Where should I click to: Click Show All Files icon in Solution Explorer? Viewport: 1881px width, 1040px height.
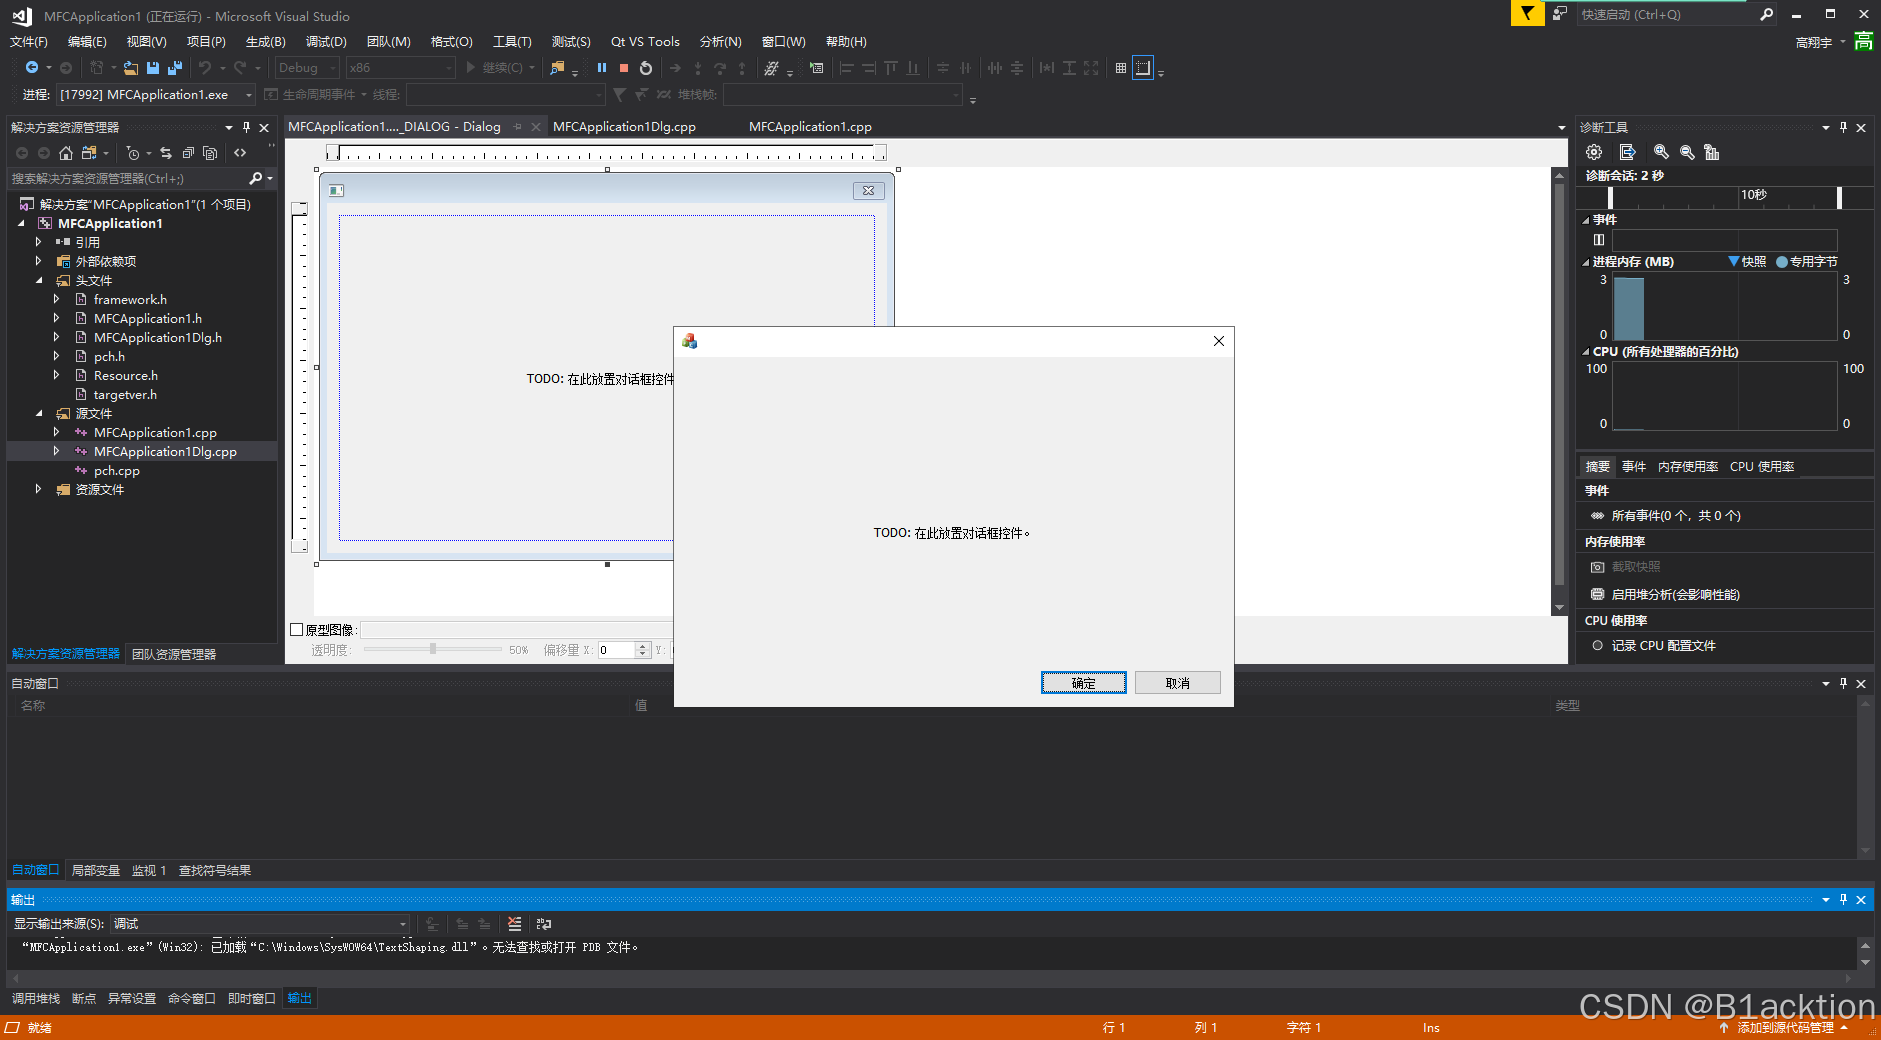point(210,153)
